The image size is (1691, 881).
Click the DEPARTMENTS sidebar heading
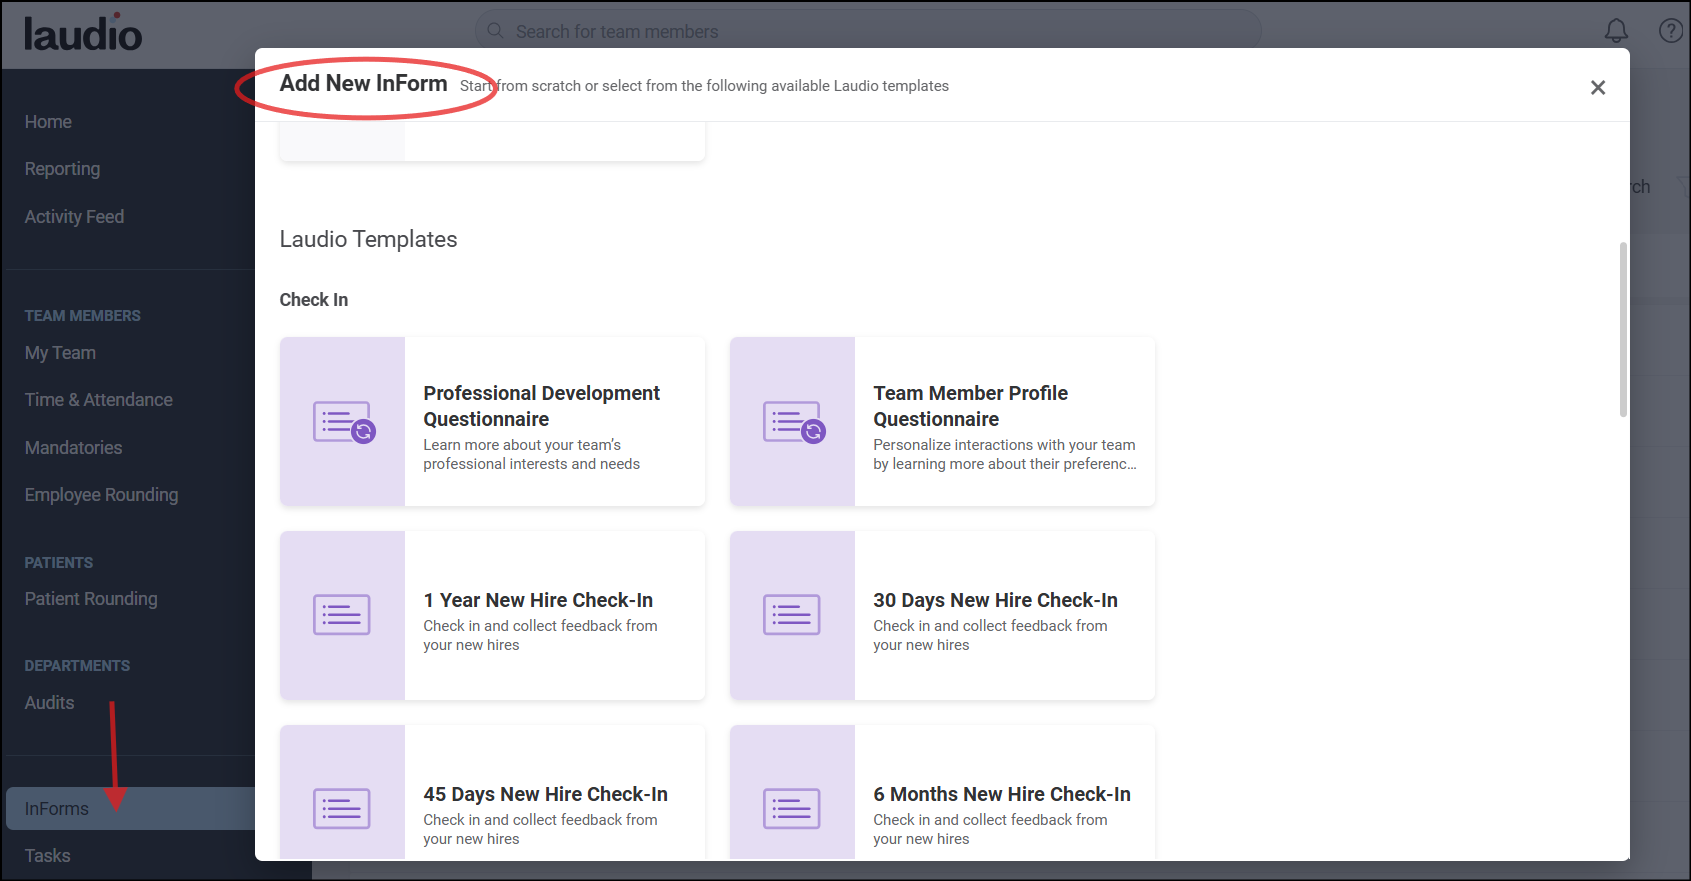(x=77, y=666)
